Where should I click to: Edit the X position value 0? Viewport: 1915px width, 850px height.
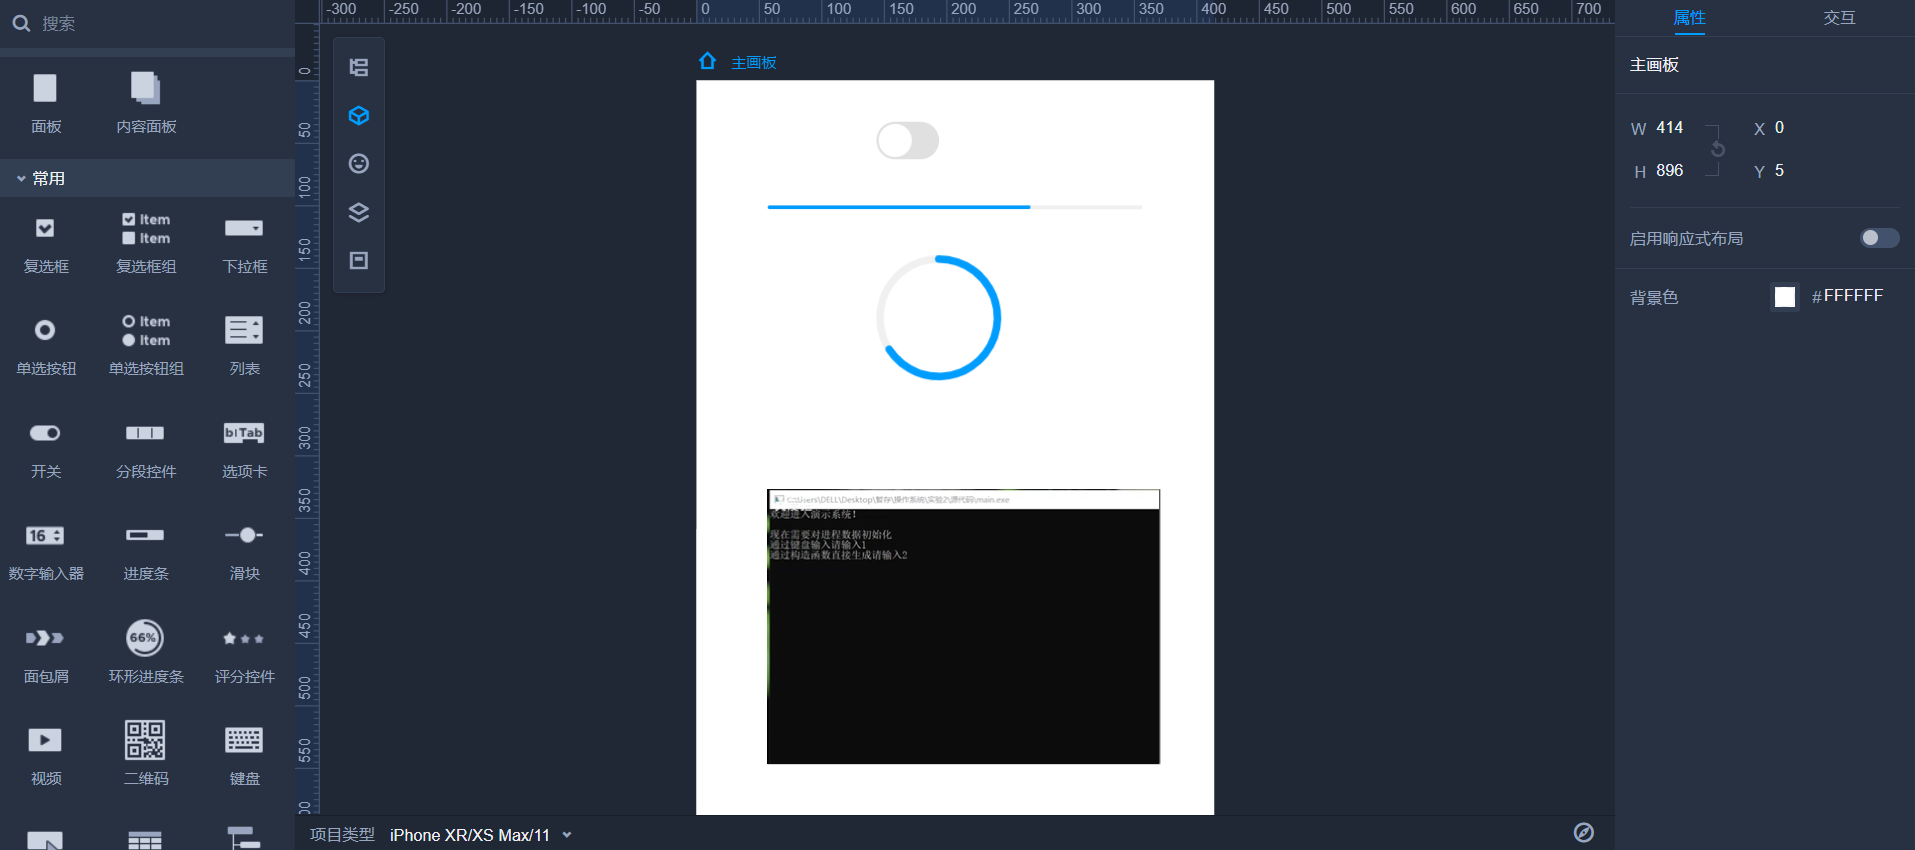[x=1779, y=128]
